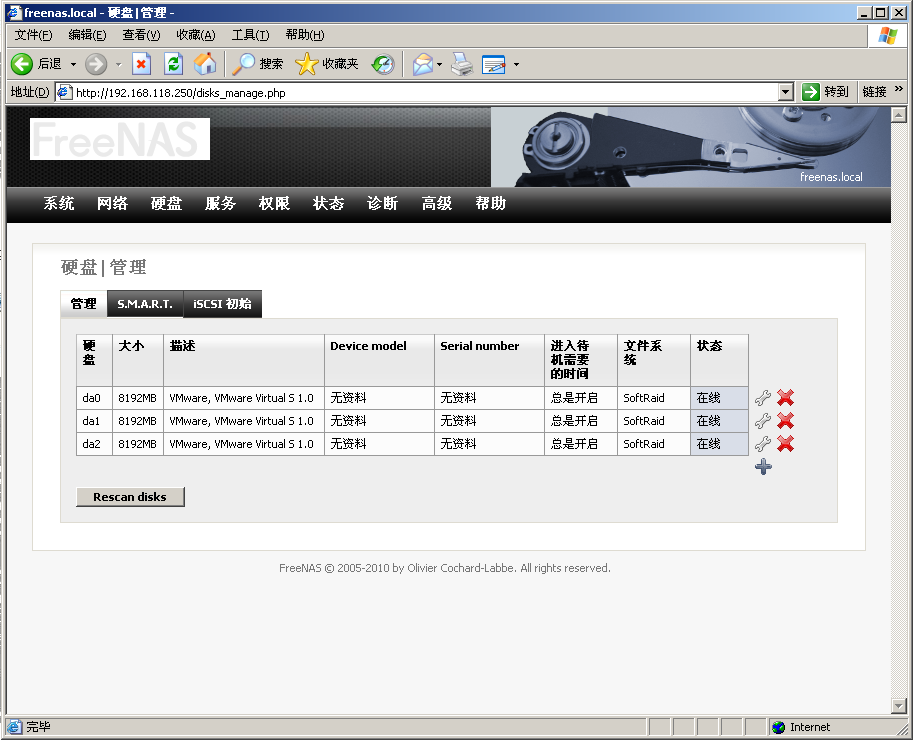
Task: Click the Windows flag logo
Action: [887, 36]
